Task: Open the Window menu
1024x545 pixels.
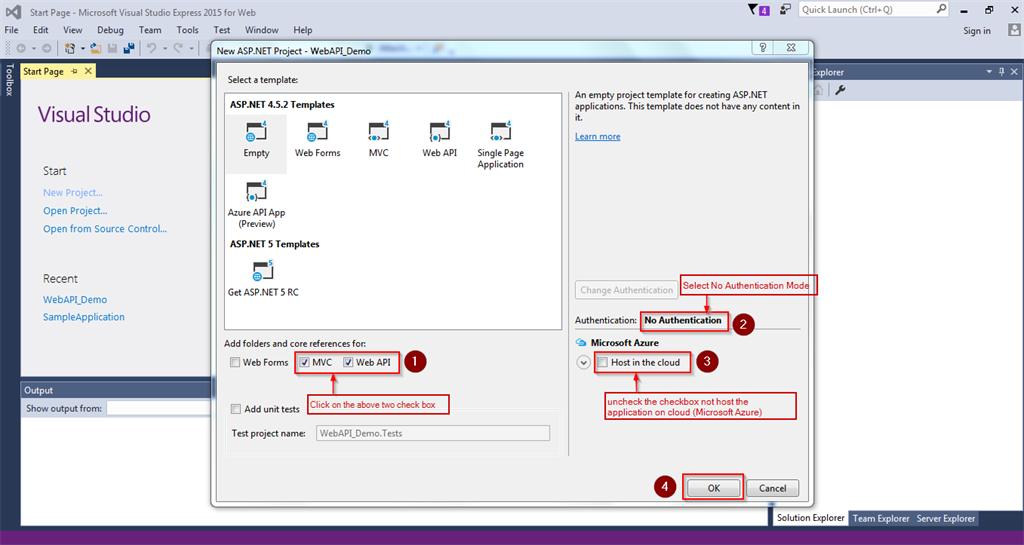Action: click(262, 30)
